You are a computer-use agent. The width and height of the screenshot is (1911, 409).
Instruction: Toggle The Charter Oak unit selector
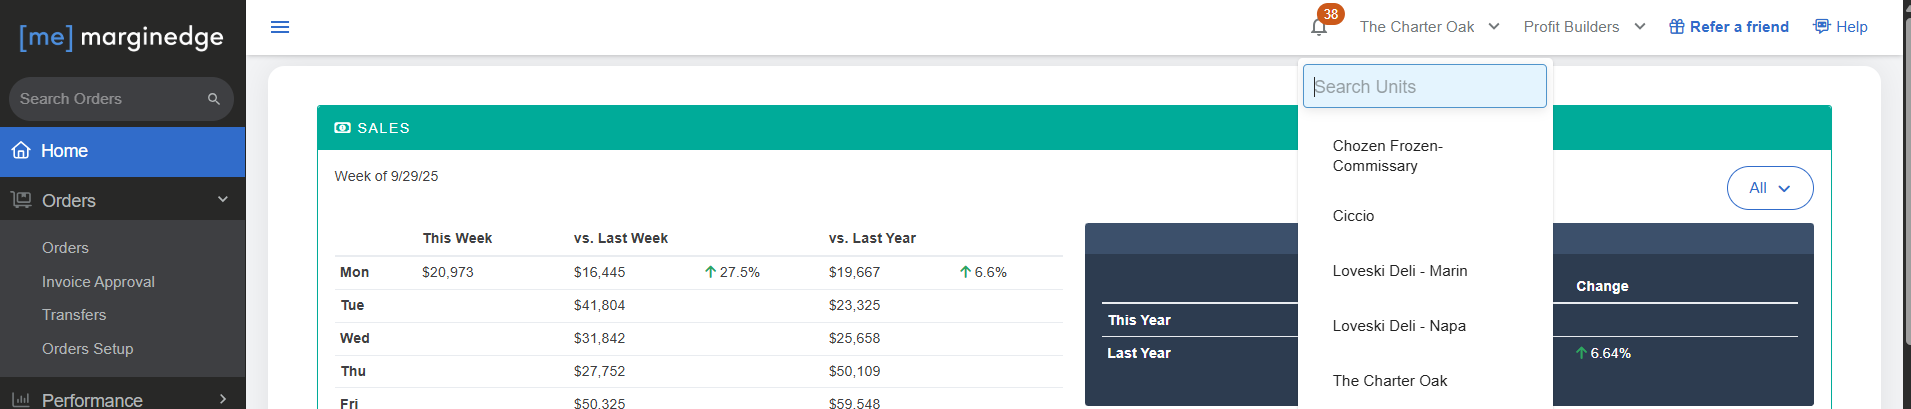[x=1430, y=27]
